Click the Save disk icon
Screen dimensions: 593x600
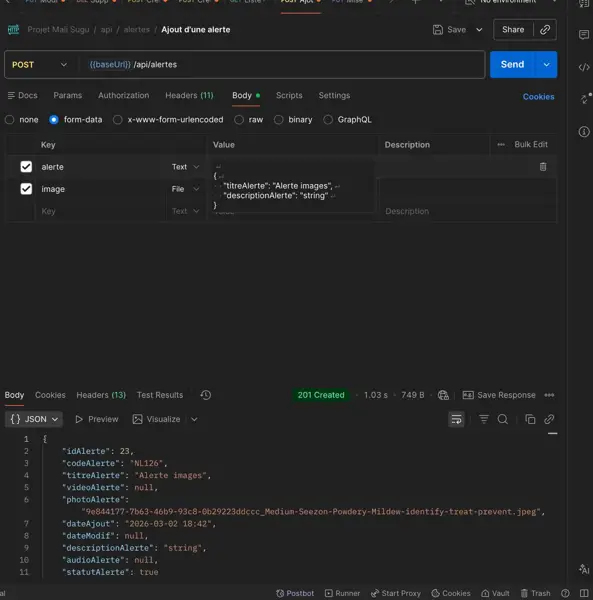click(x=438, y=30)
